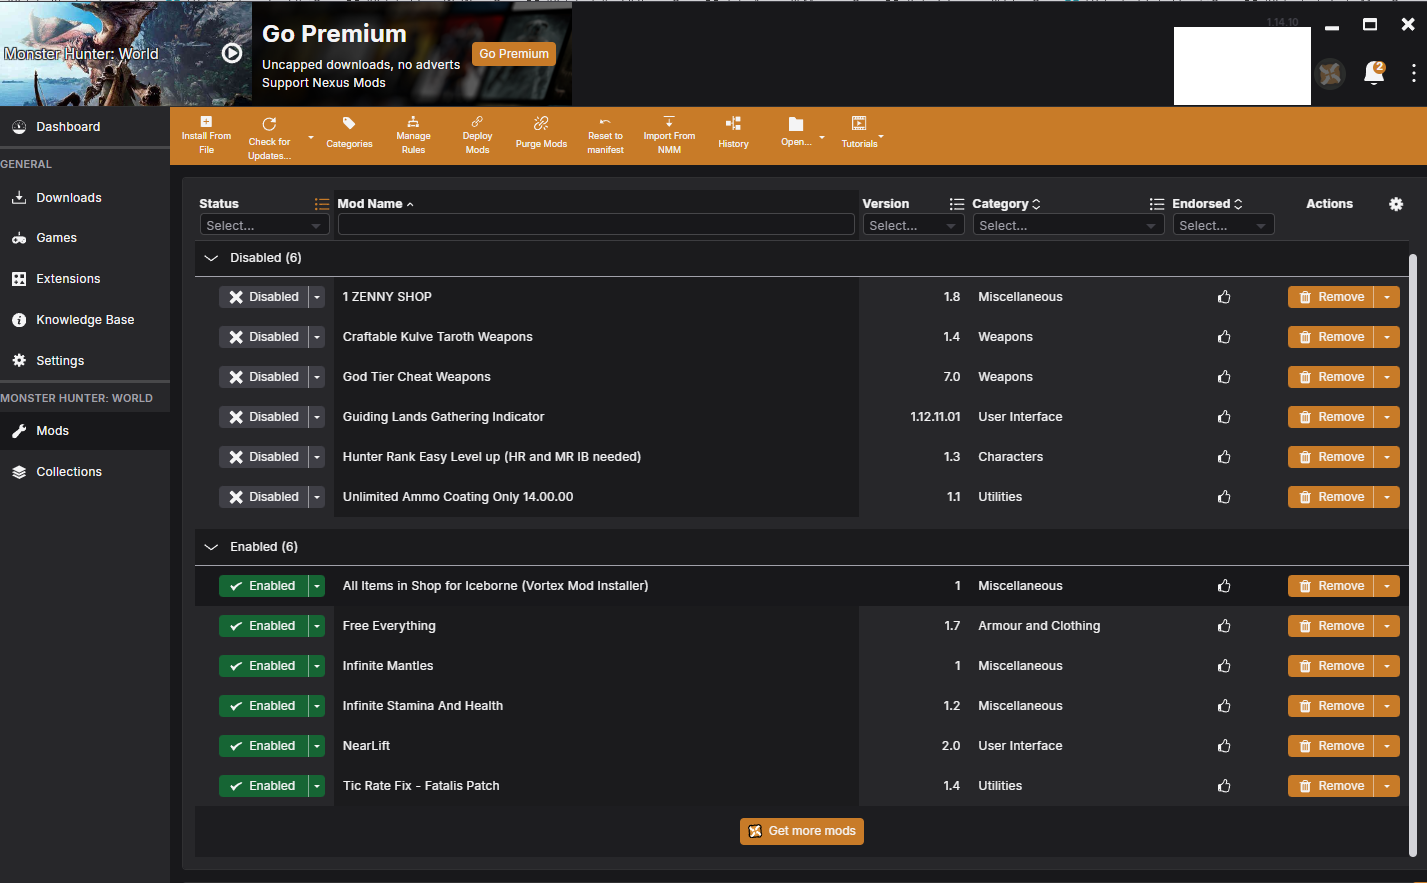Open Settings in sidebar
This screenshot has height=883, width=1427.
[60, 361]
